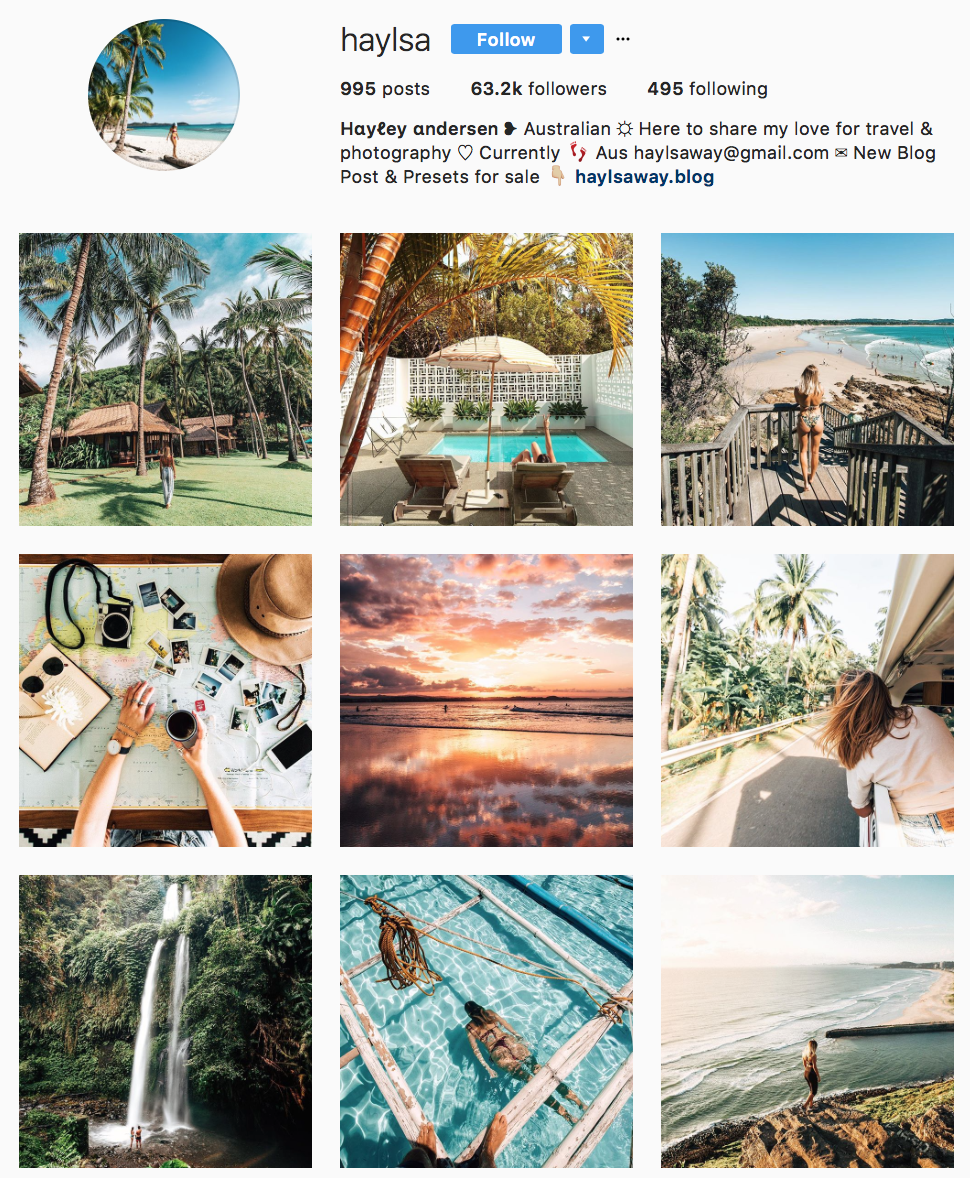
Task: Open the three-dot options menu
Action: point(623,39)
